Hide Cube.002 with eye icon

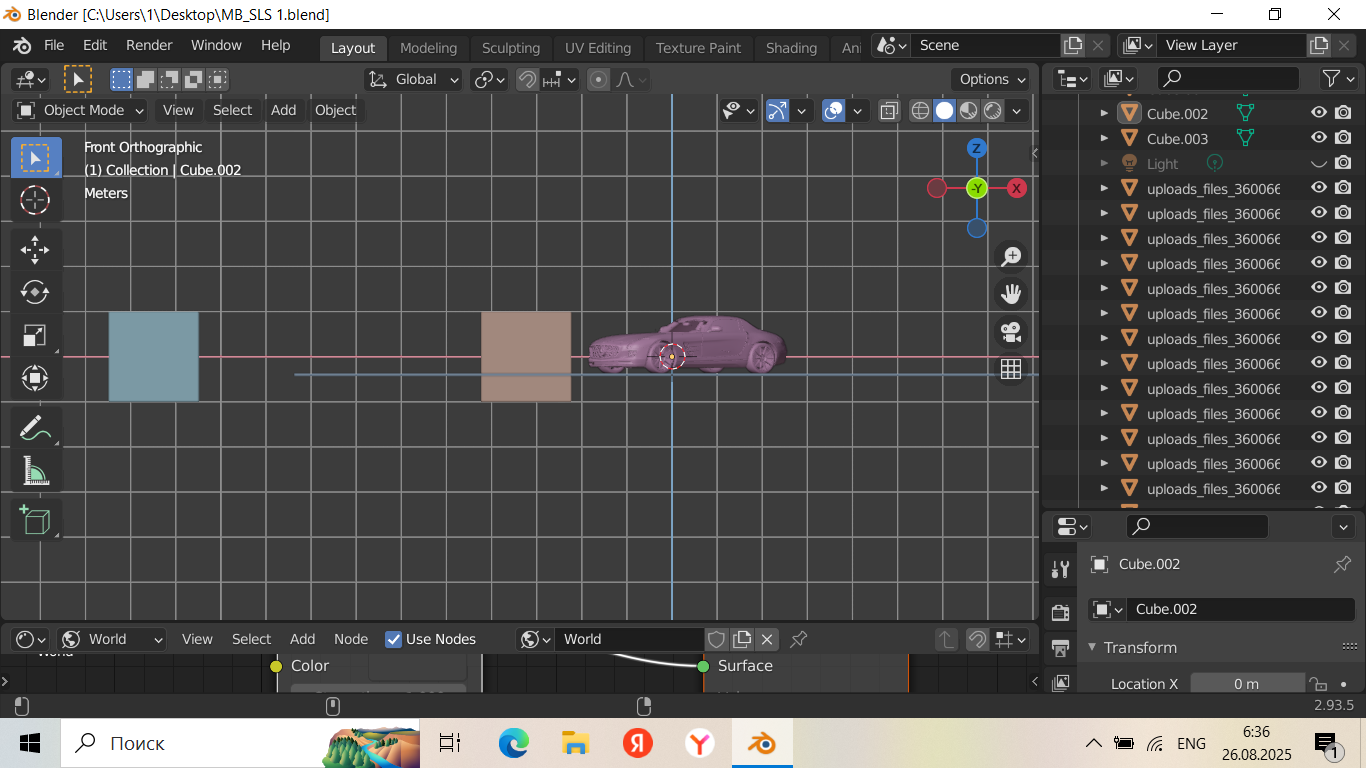pos(1319,113)
